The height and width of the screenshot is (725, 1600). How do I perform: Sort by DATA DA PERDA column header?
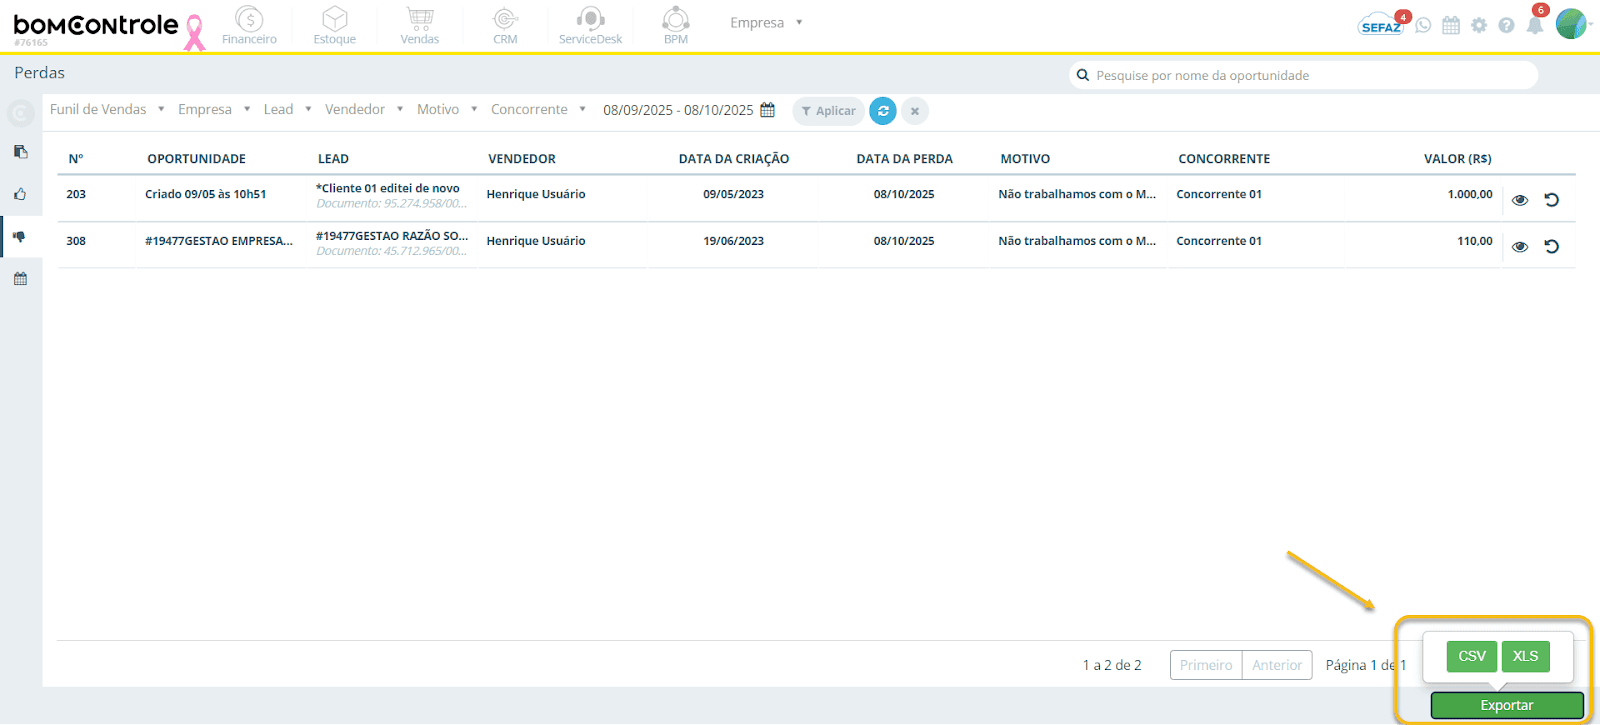pyautogui.click(x=904, y=159)
